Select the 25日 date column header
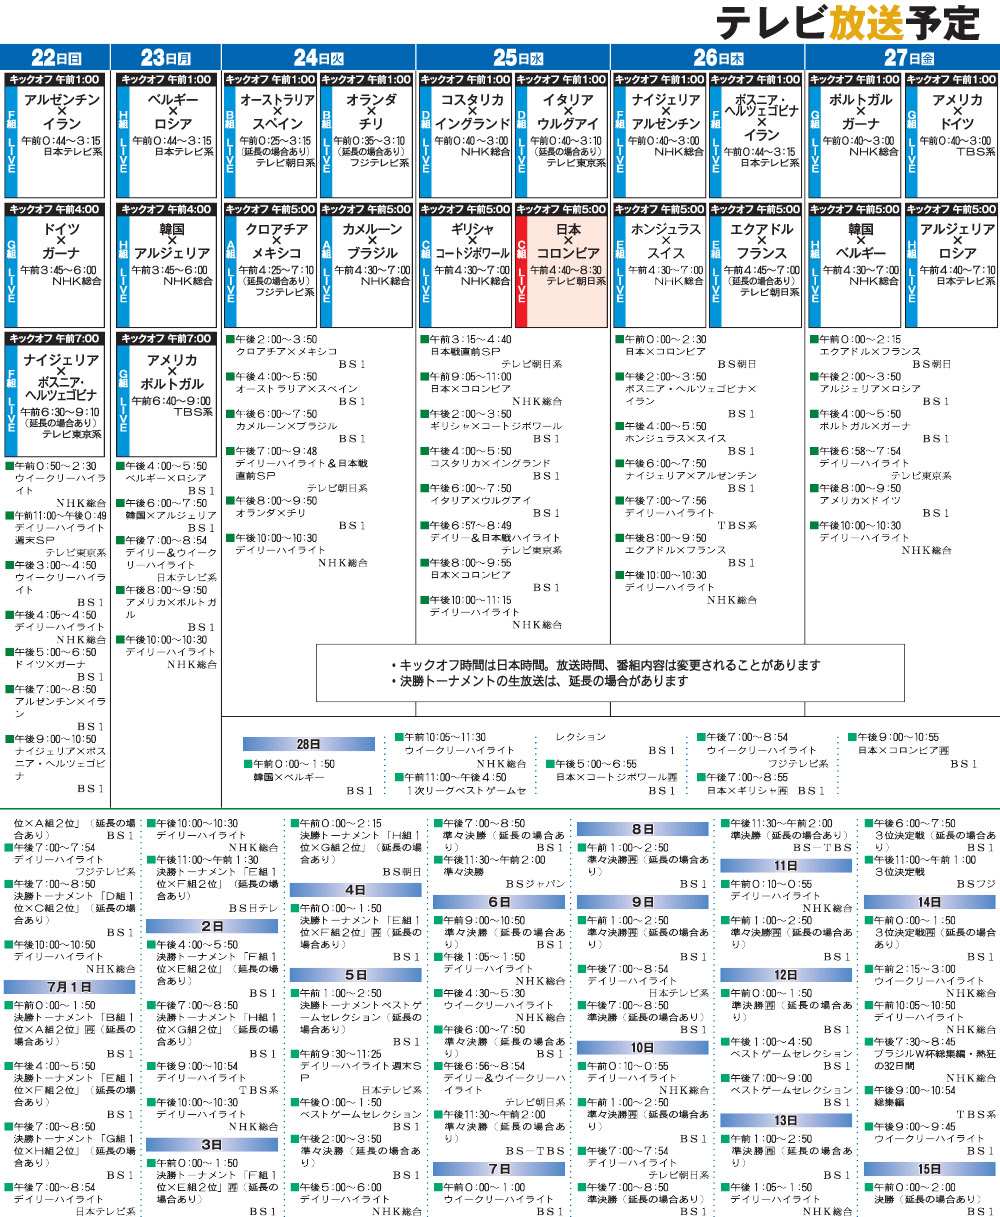1000x1217 pixels. 513,58
